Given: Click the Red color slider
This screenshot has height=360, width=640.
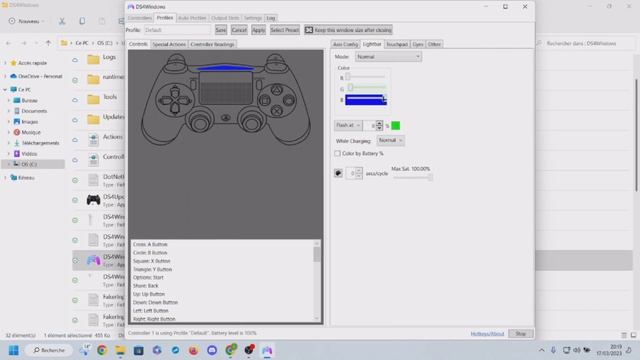Looking at the screenshot, I should (366, 77).
